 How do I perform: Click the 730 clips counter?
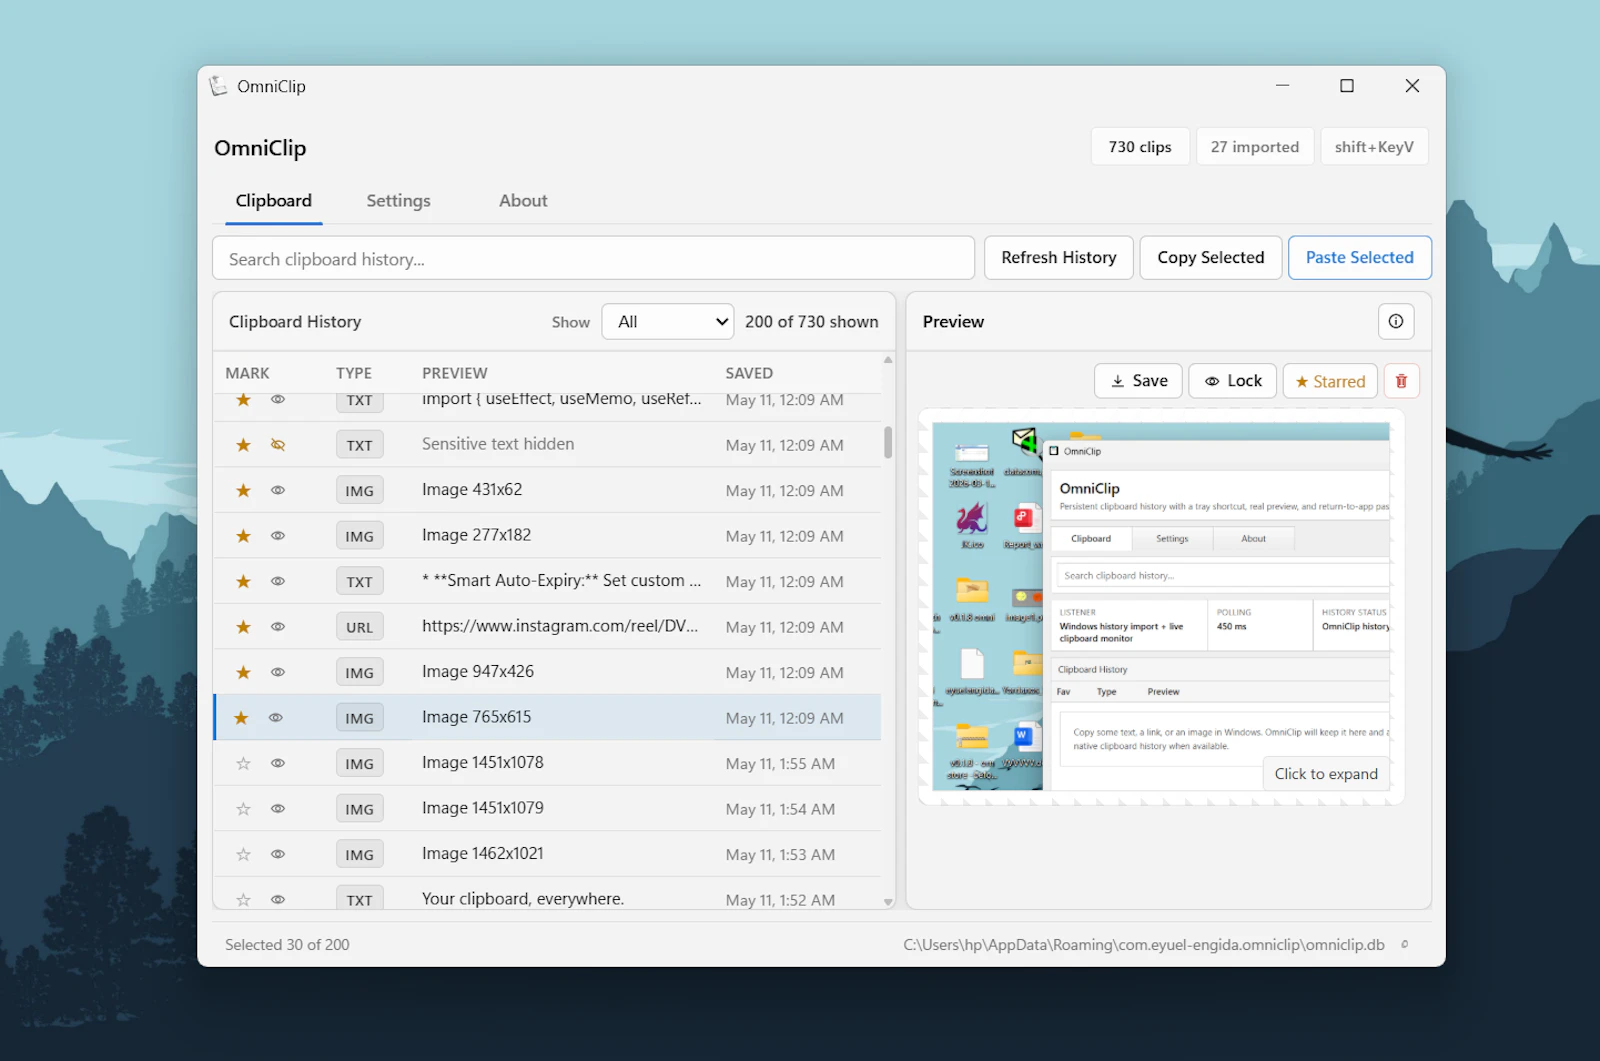[1140, 147]
